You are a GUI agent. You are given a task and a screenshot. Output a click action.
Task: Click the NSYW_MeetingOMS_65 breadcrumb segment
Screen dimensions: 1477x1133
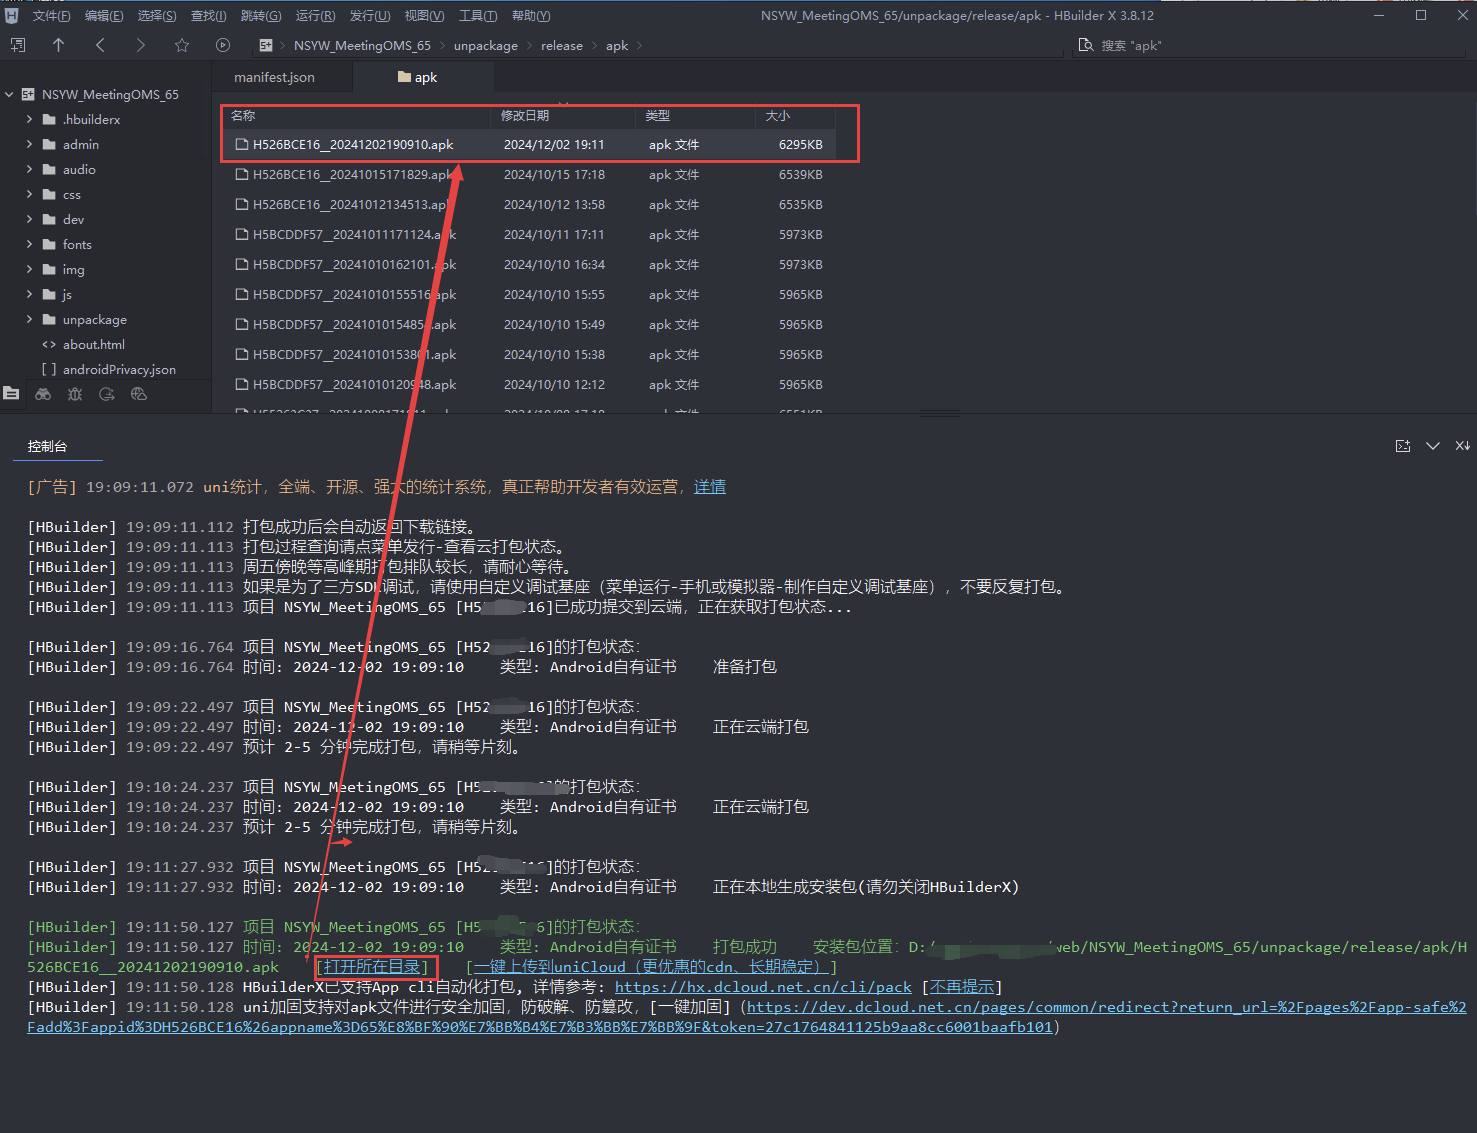[x=362, y=45]
